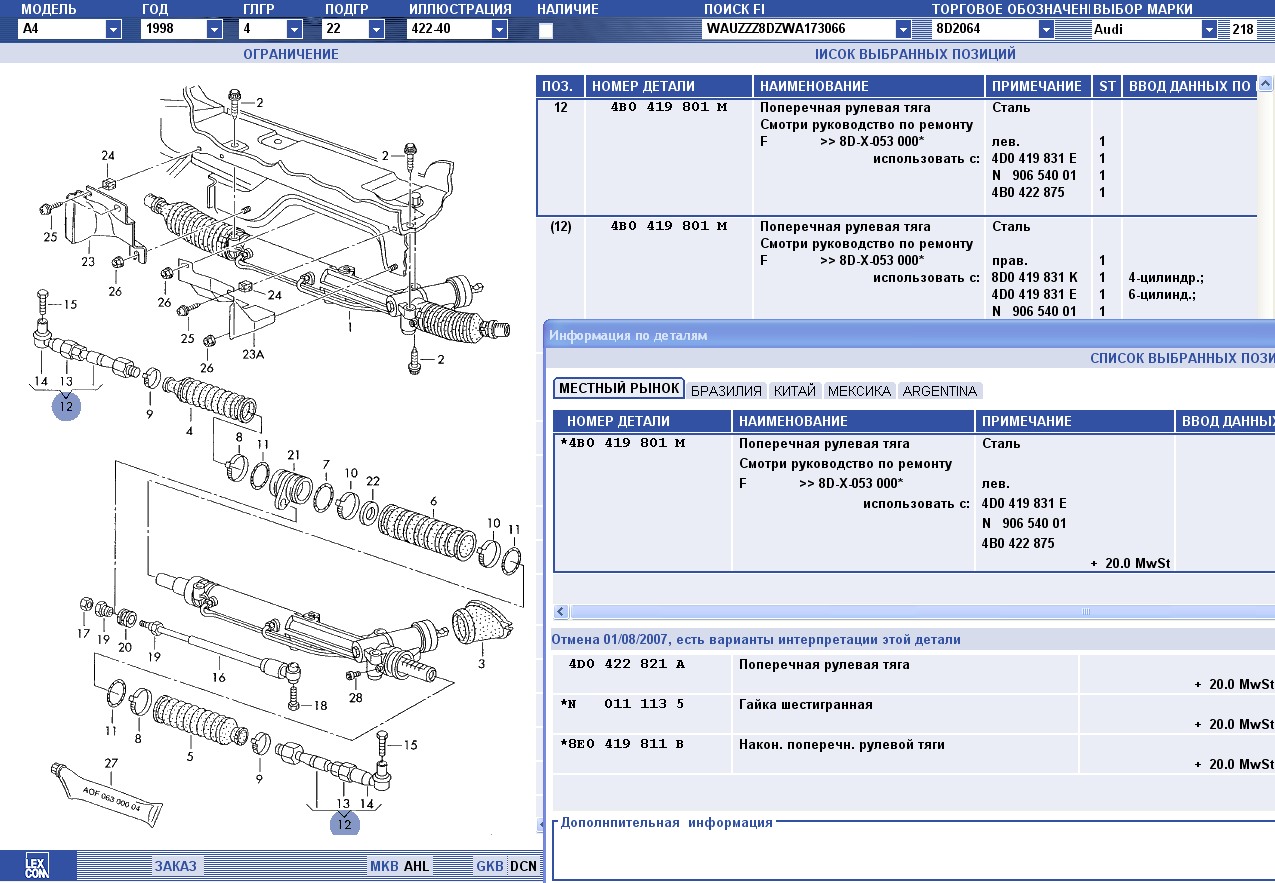
Task: Expand the ПОДГР dropdown showing 22
Action: 376,29
